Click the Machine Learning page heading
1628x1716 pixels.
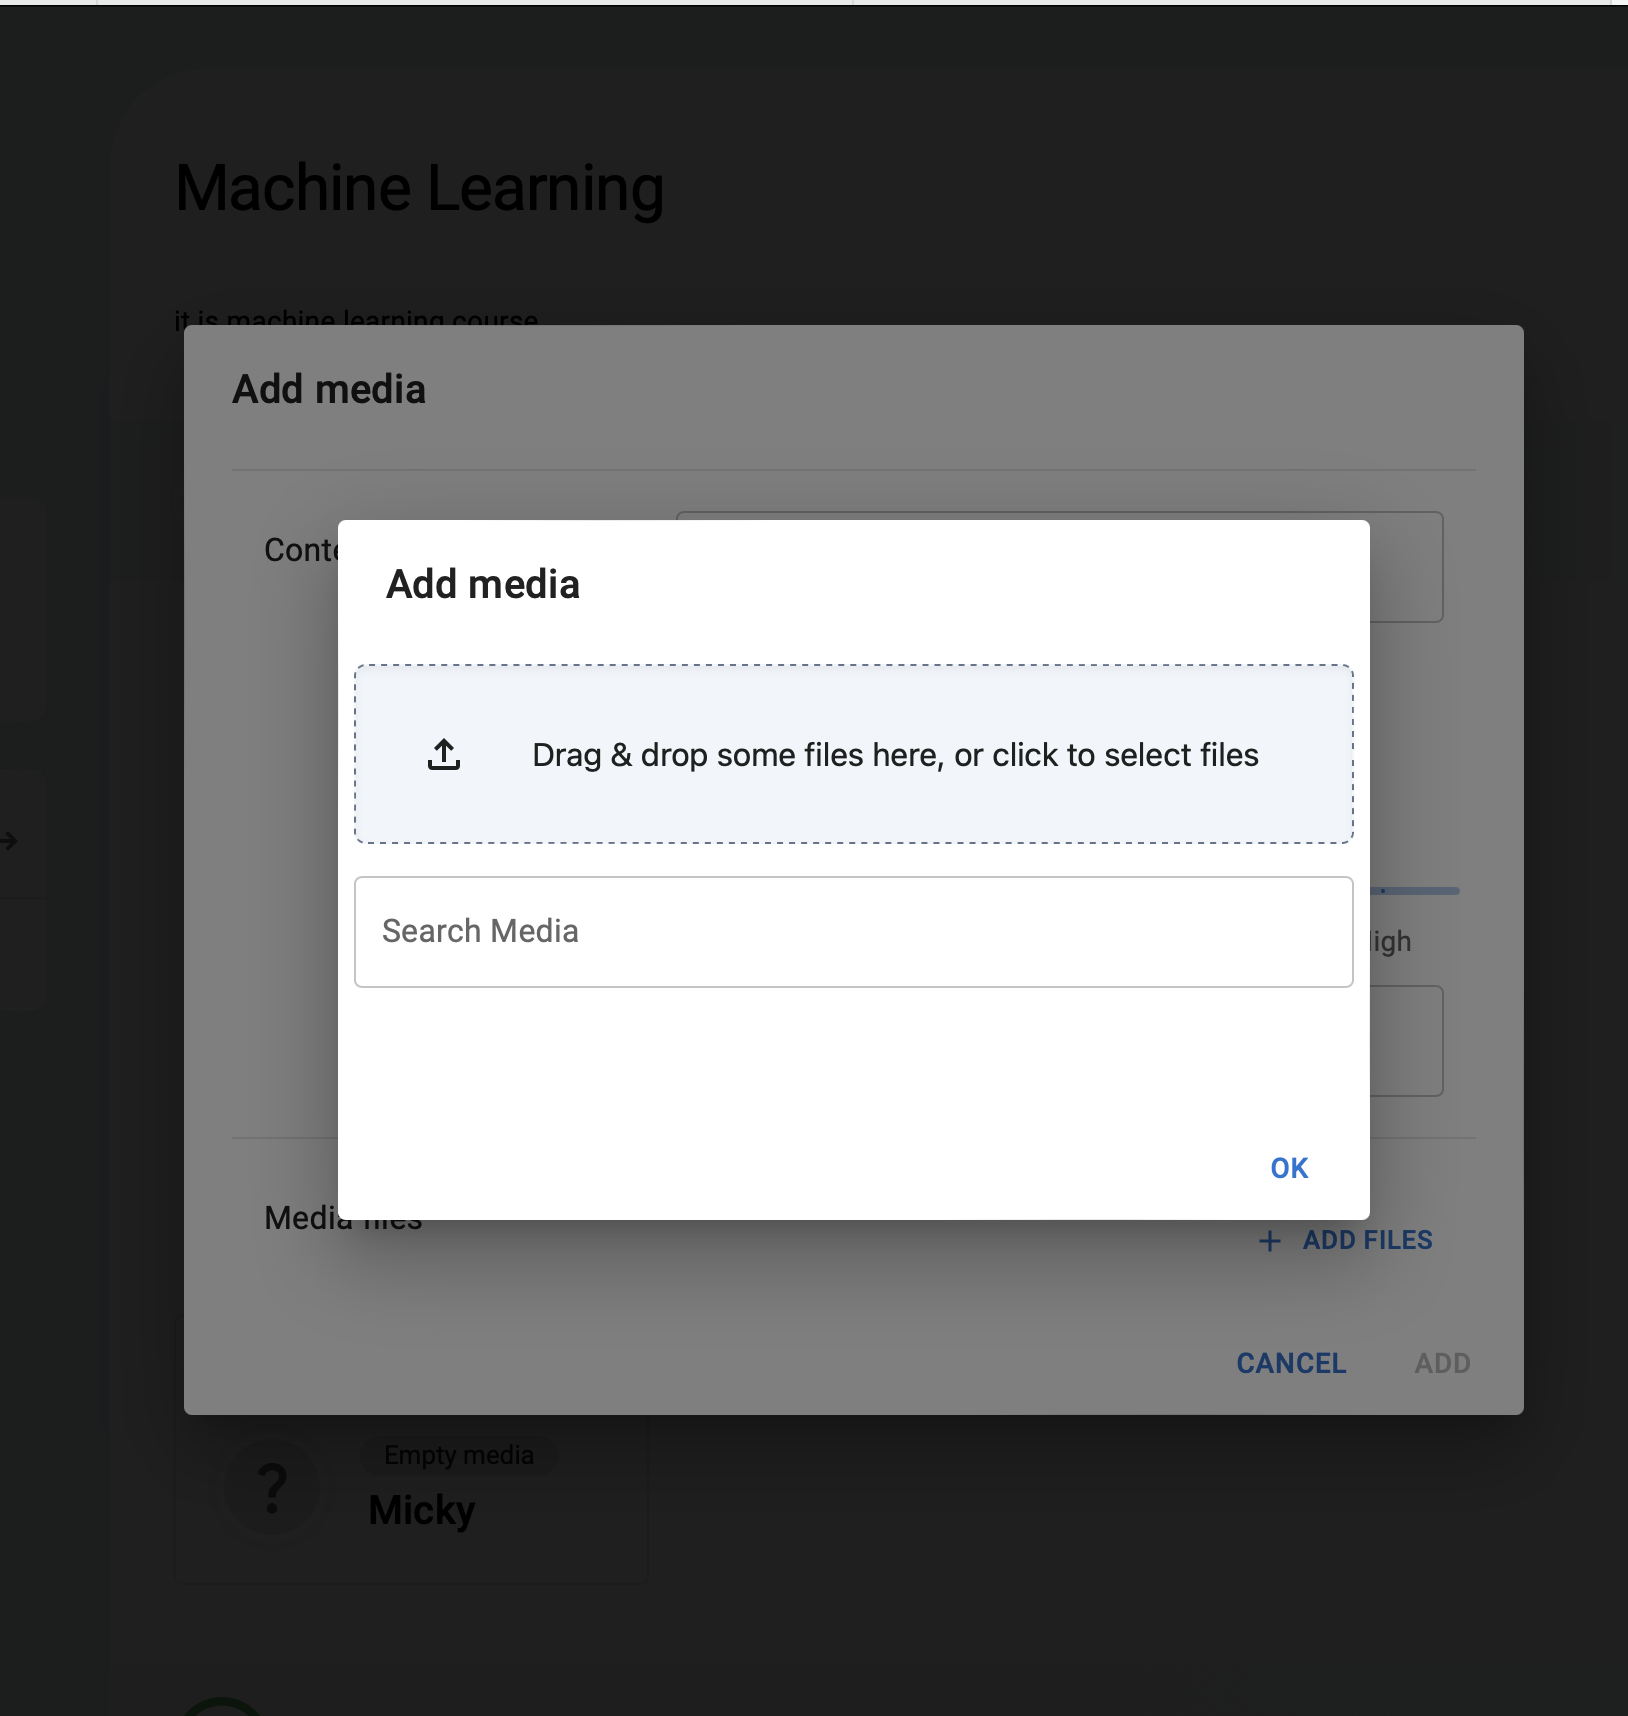[420, 188]
